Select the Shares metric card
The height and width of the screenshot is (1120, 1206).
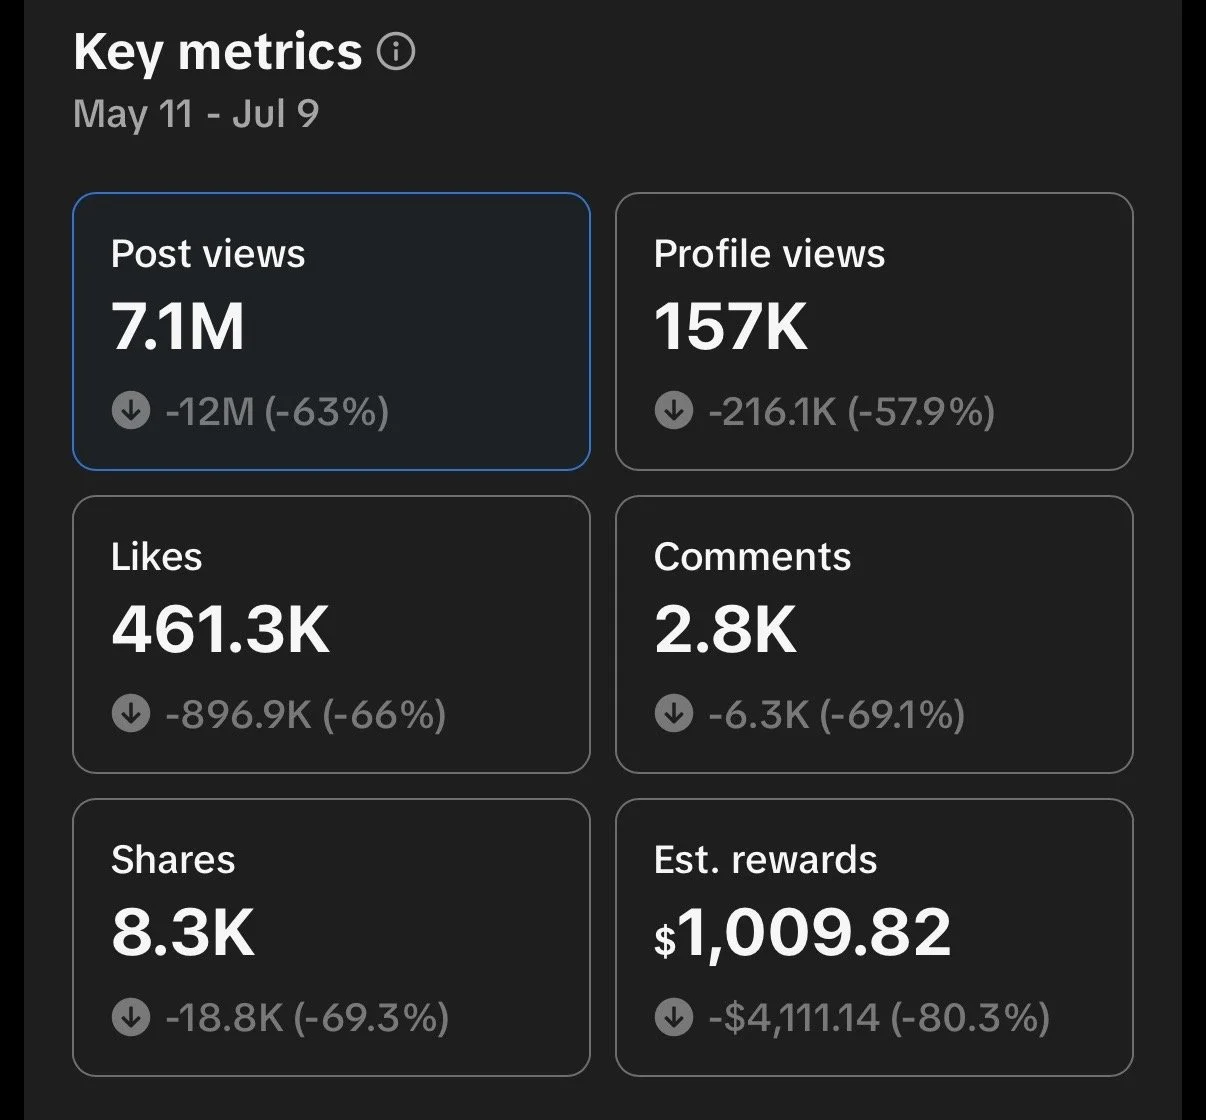point(331,937)
